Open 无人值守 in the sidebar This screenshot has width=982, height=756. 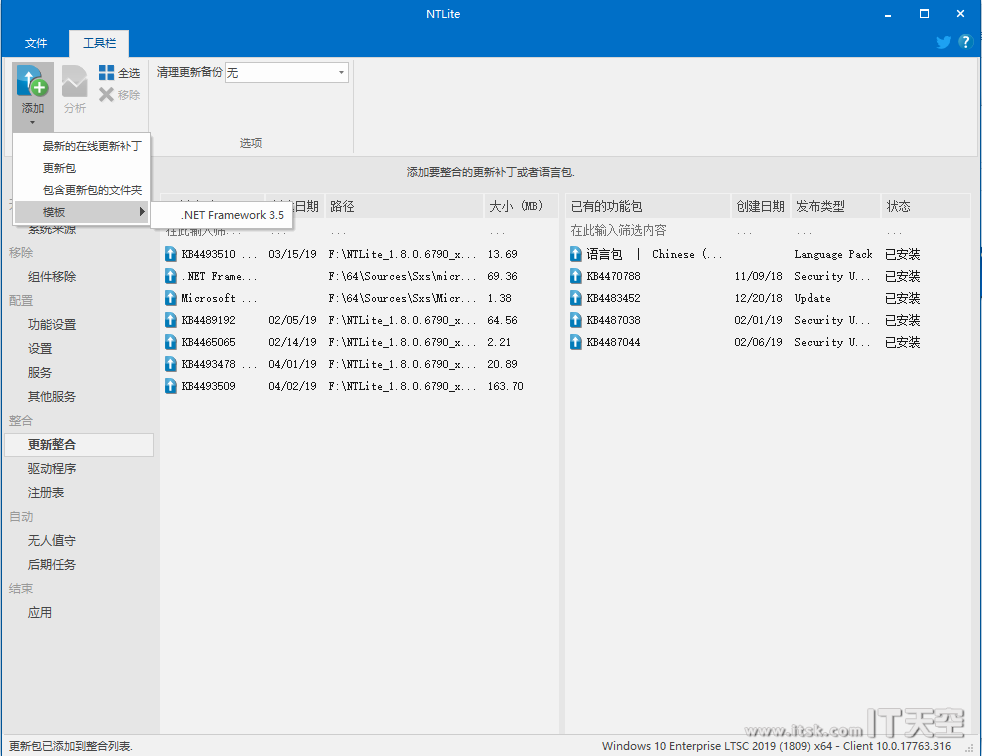click(52, 541)
